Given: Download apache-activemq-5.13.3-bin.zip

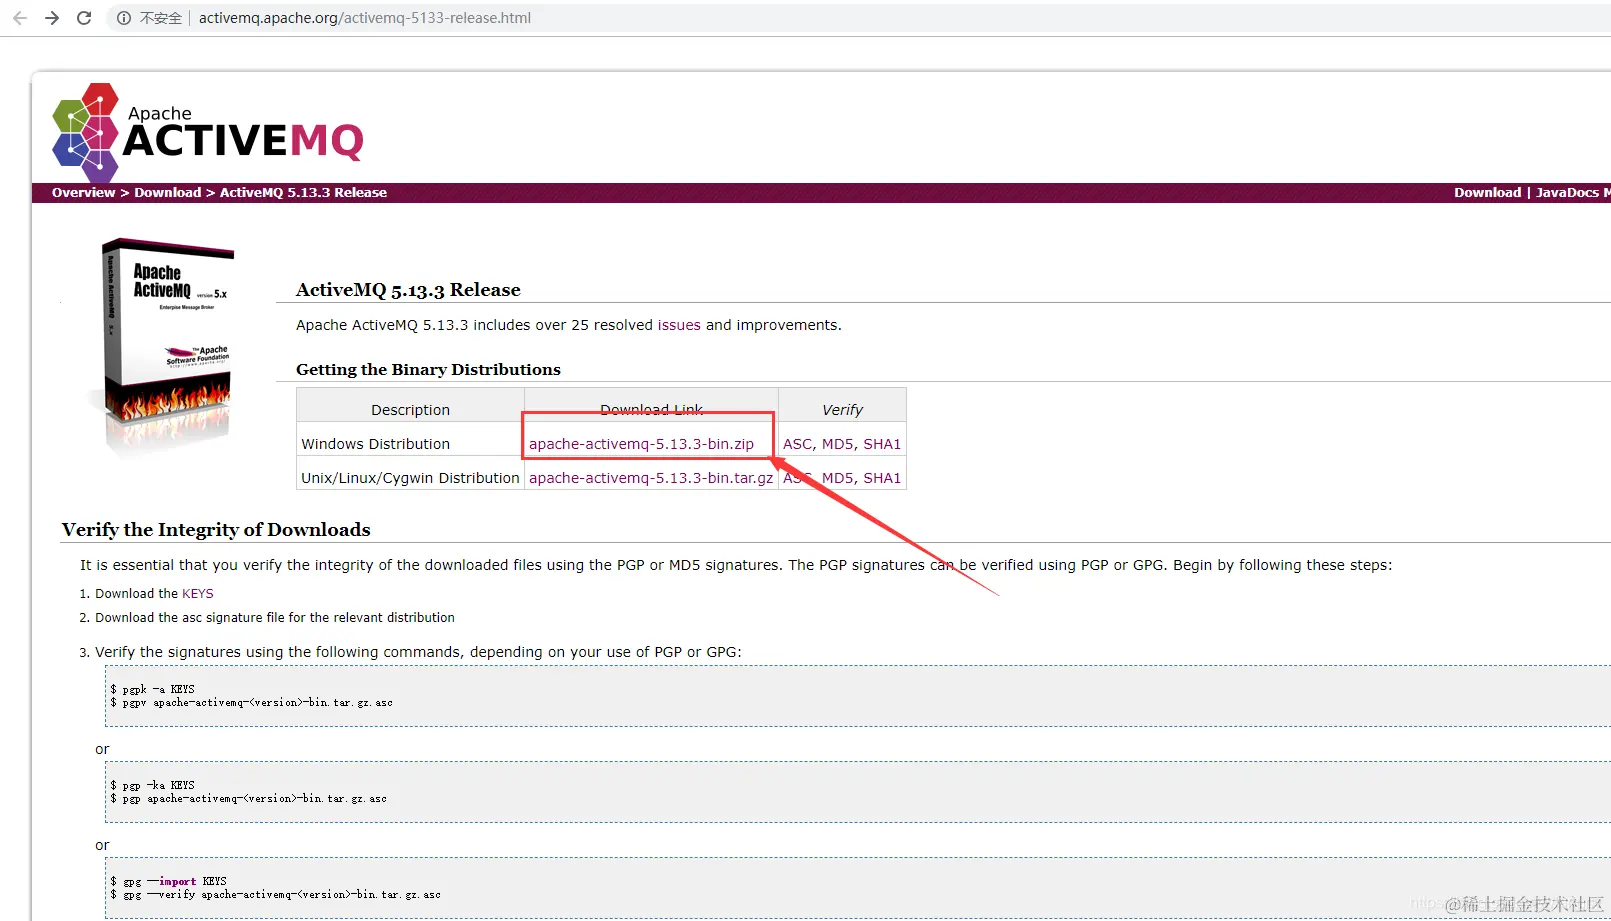Looking at the screenshot, I should (x=641, y=444).
